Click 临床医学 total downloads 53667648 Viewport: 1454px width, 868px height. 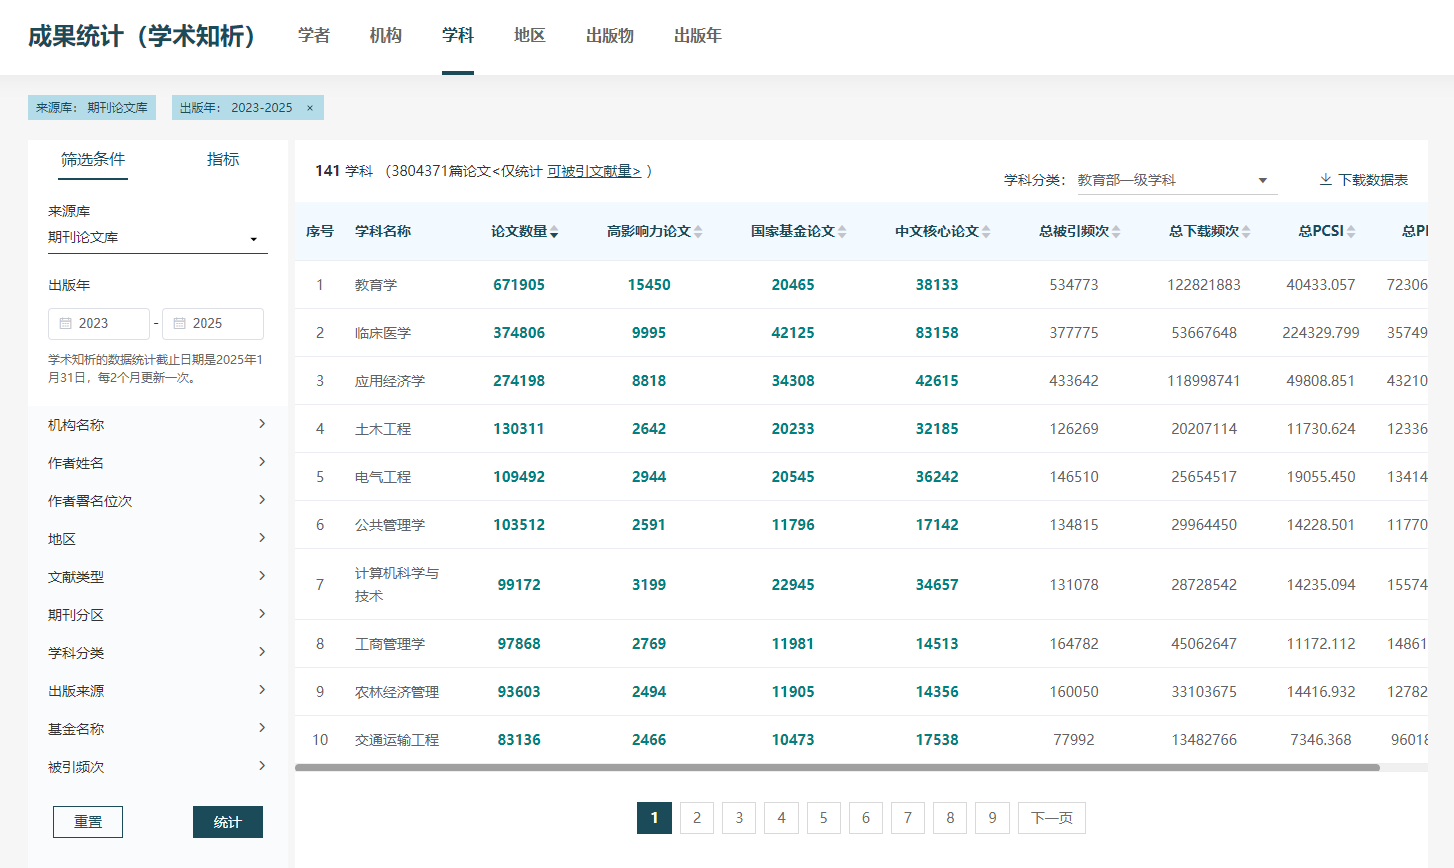[1204, 333]
